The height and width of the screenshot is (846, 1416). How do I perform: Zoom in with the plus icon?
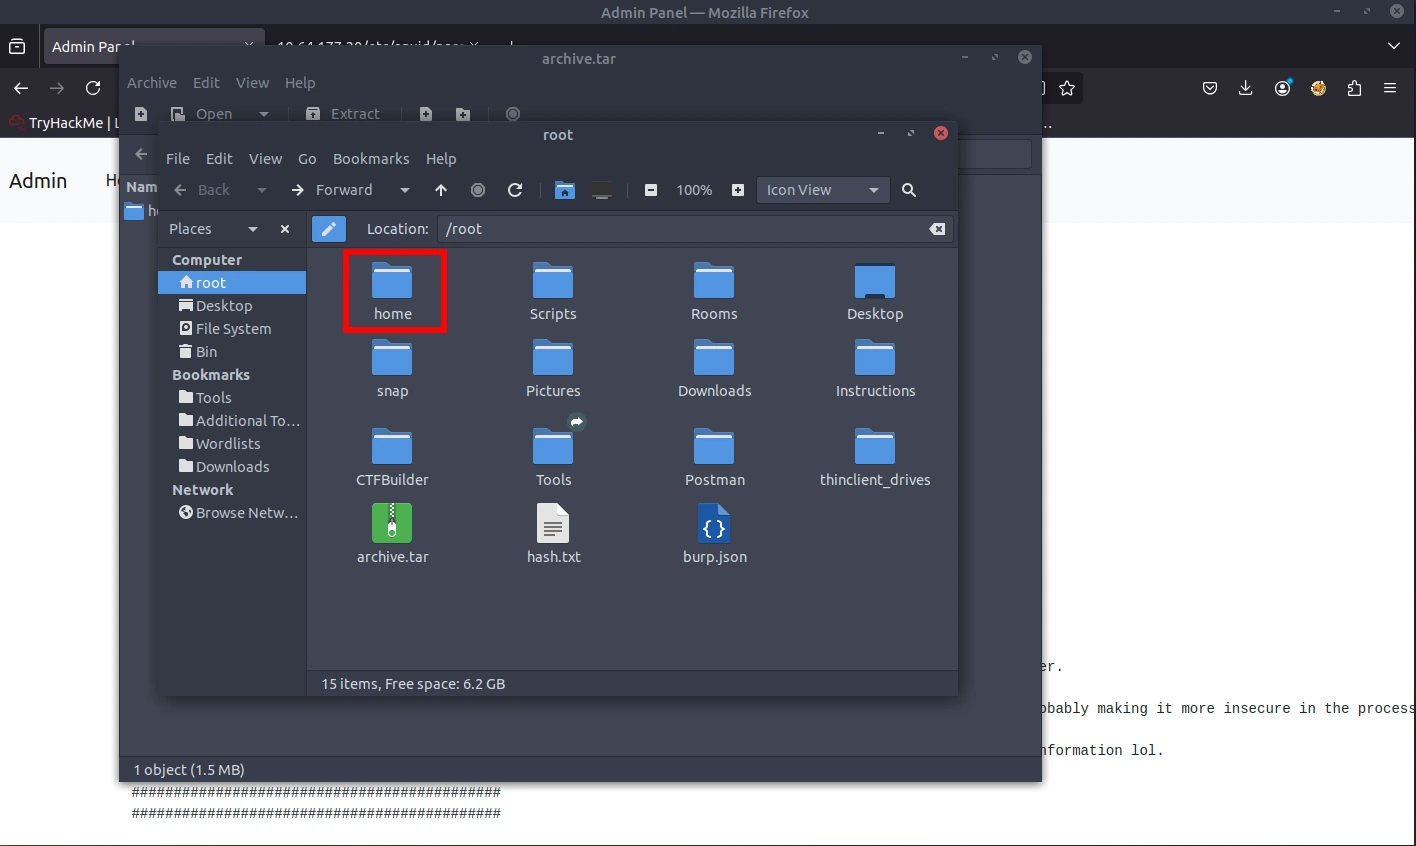pos(738,190)
